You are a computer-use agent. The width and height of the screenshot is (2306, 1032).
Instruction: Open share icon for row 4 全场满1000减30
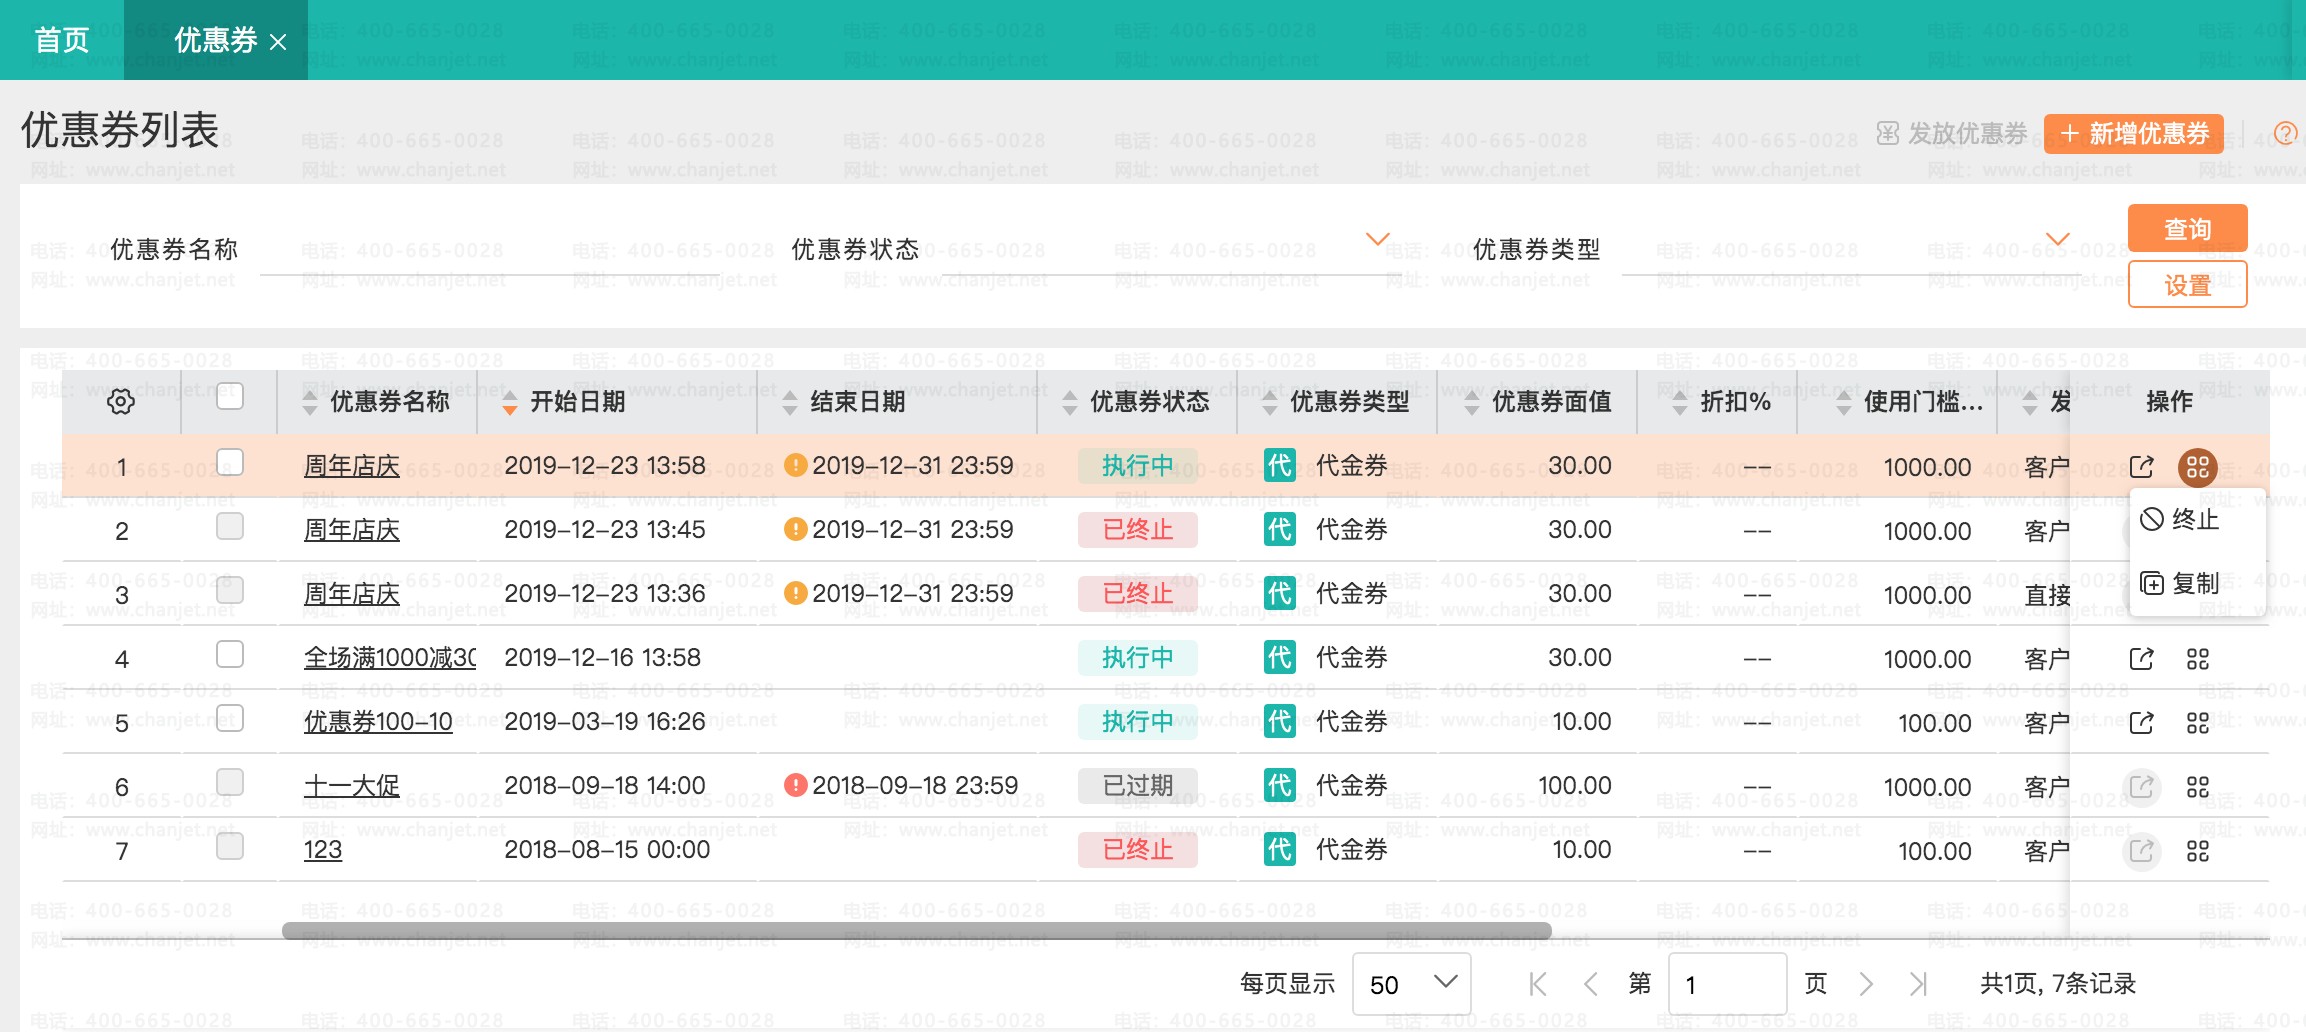click(x=2141, y=658)
